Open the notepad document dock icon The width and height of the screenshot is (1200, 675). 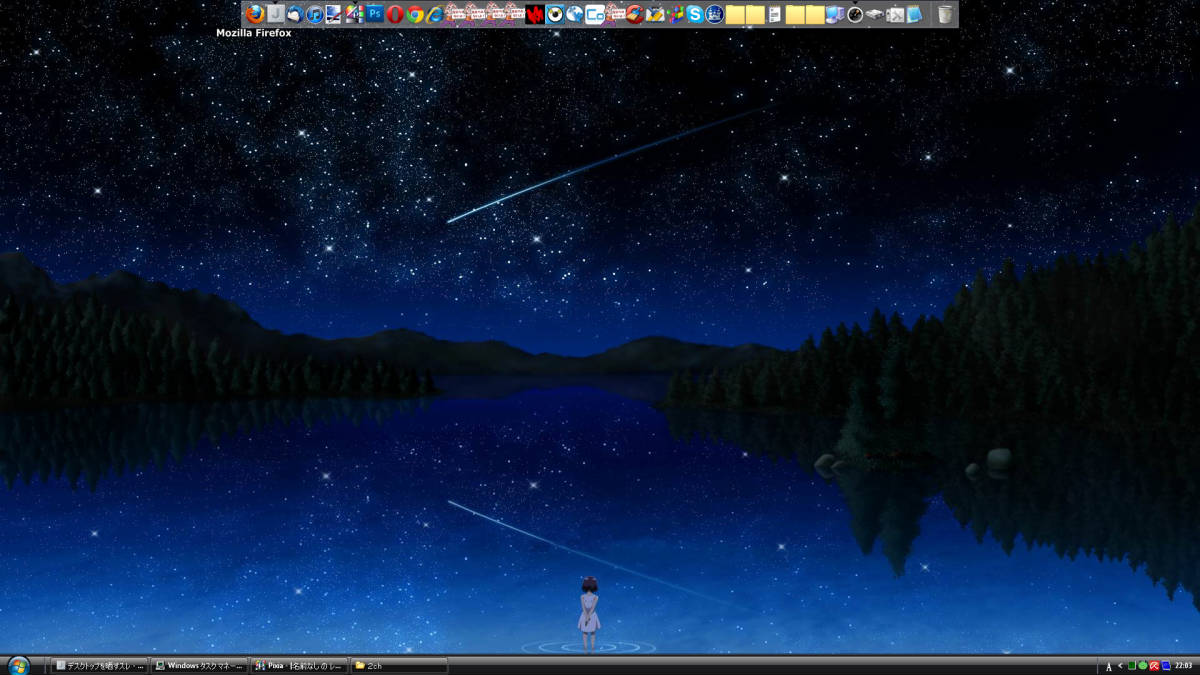pyautogui.click(x=775, y=14)
